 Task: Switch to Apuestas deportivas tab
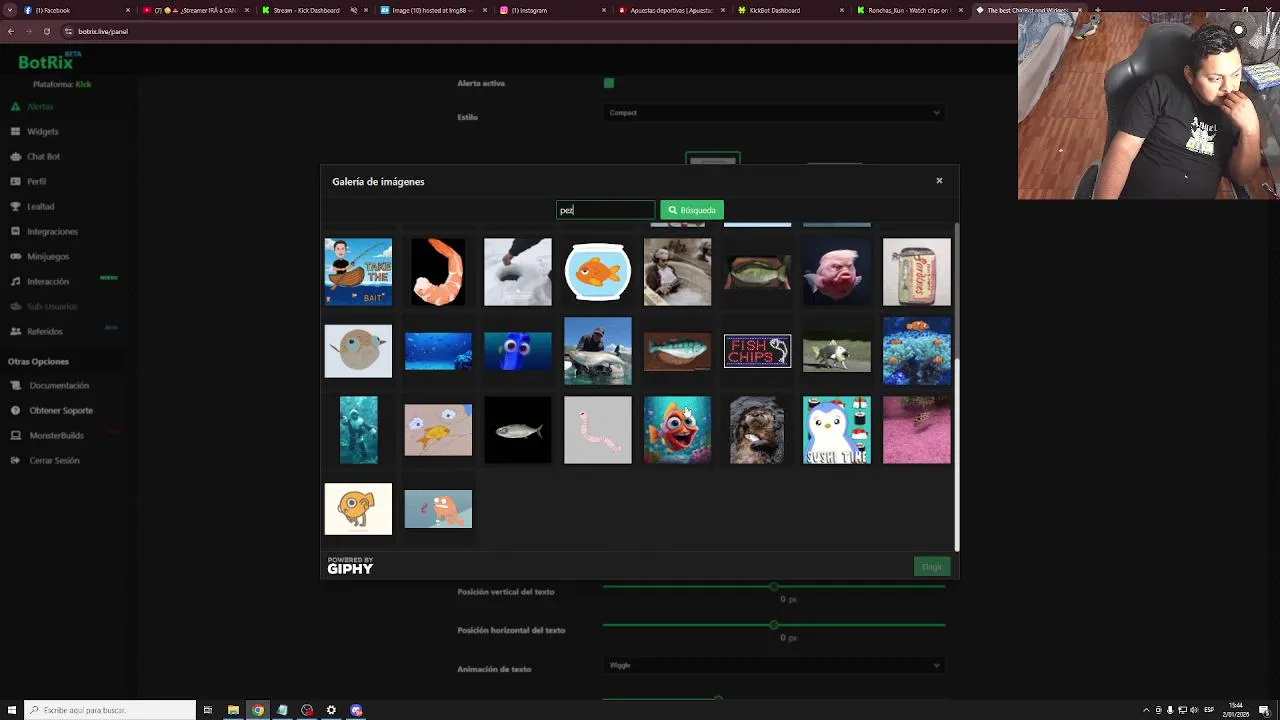(670, 10)
